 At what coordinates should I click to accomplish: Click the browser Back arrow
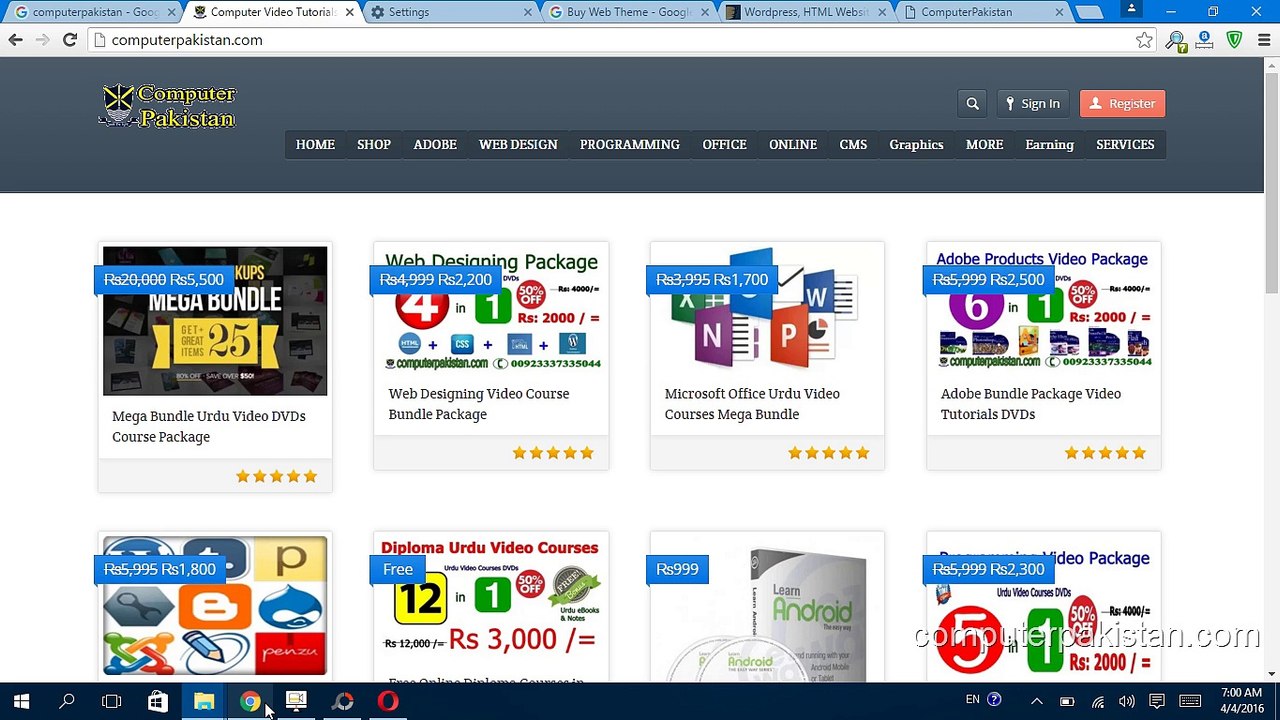click(15, 40)
